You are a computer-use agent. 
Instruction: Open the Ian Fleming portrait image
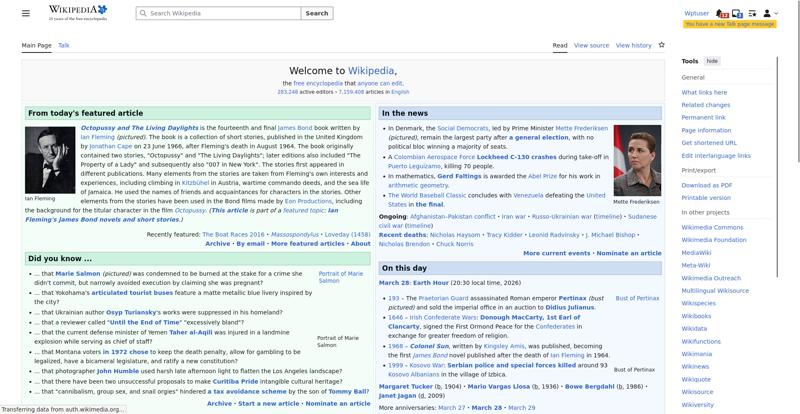click(50, 159)
